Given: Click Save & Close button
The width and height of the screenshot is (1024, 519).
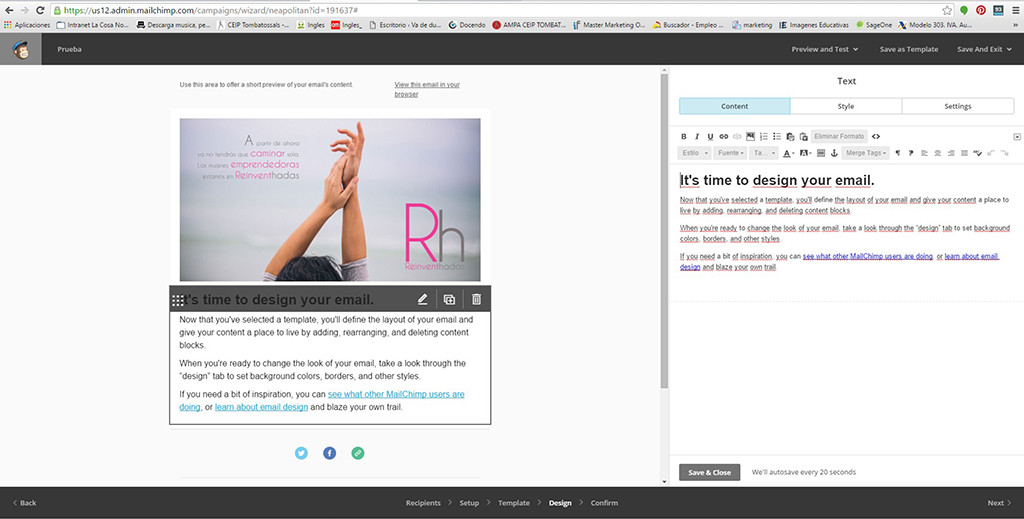Looking at the screenshot, I should [709, 472].
